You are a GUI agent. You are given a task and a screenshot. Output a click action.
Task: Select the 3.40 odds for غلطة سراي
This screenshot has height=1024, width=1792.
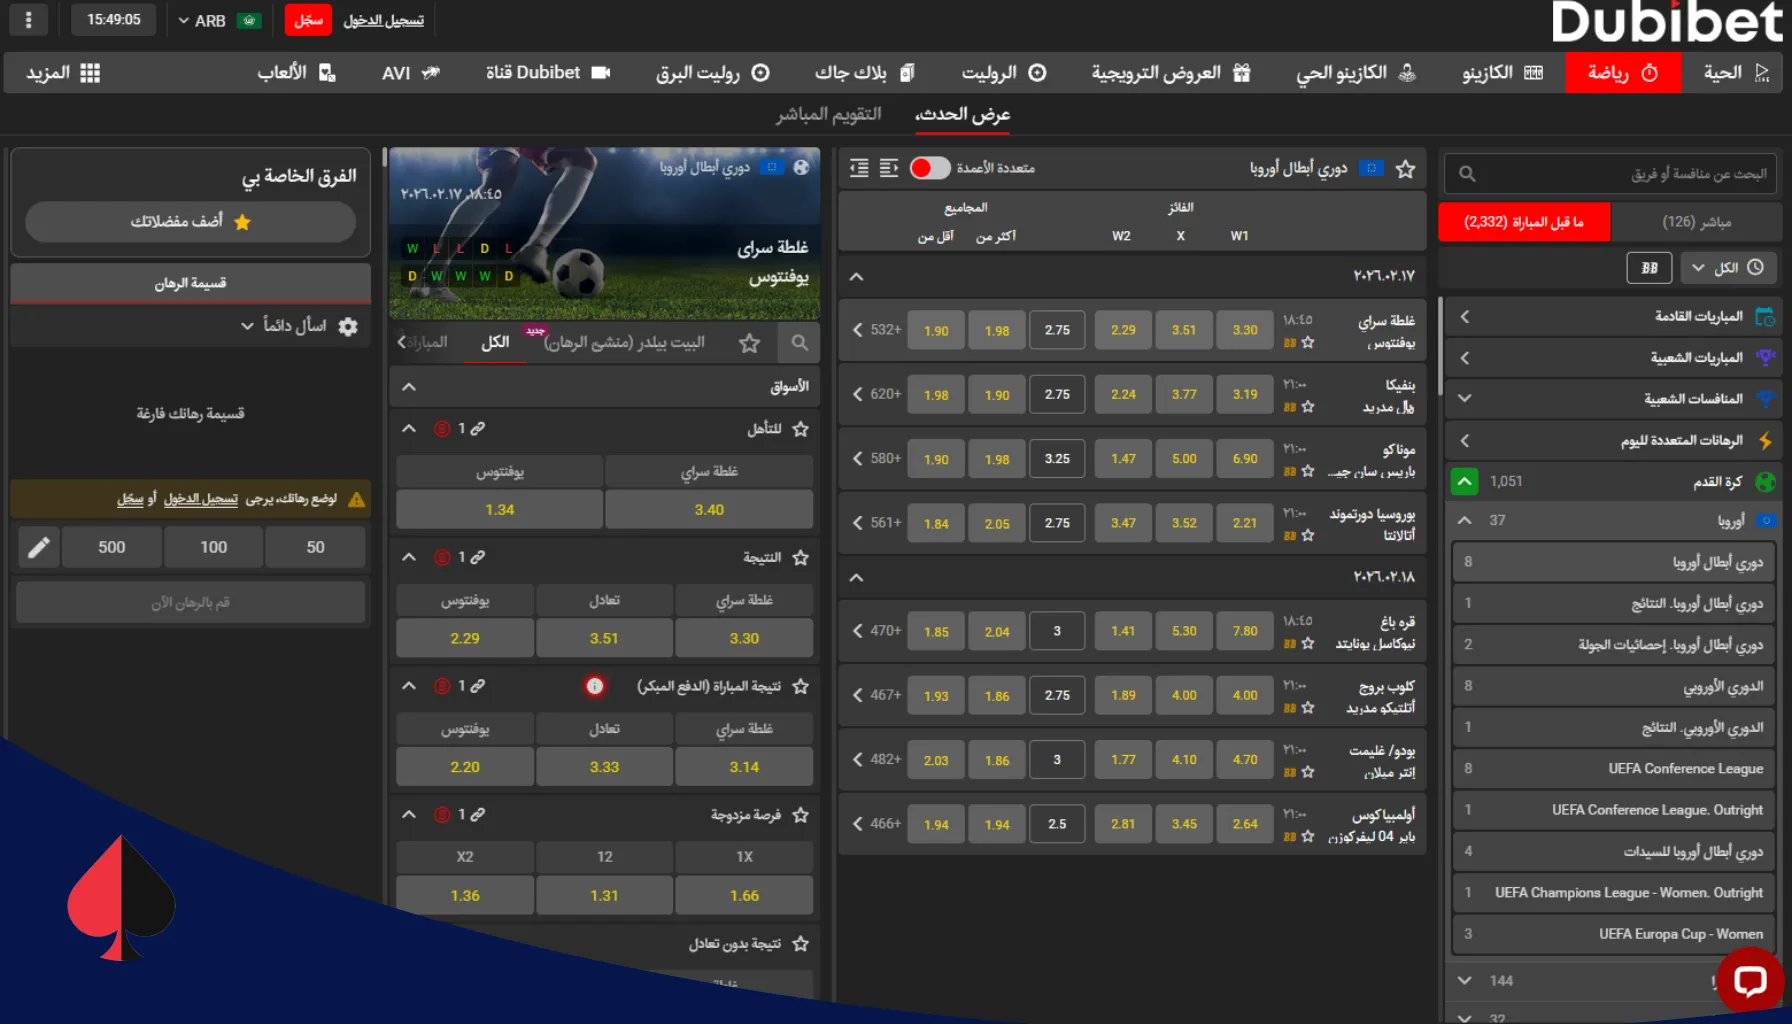pos(709,510)
